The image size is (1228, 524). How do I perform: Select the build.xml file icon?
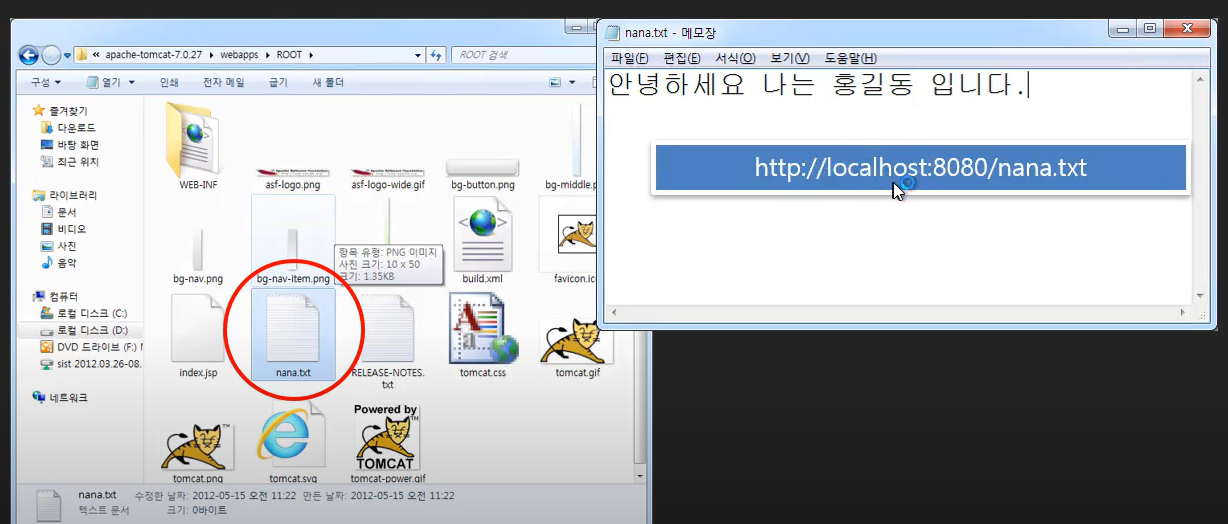coord(482,233)
